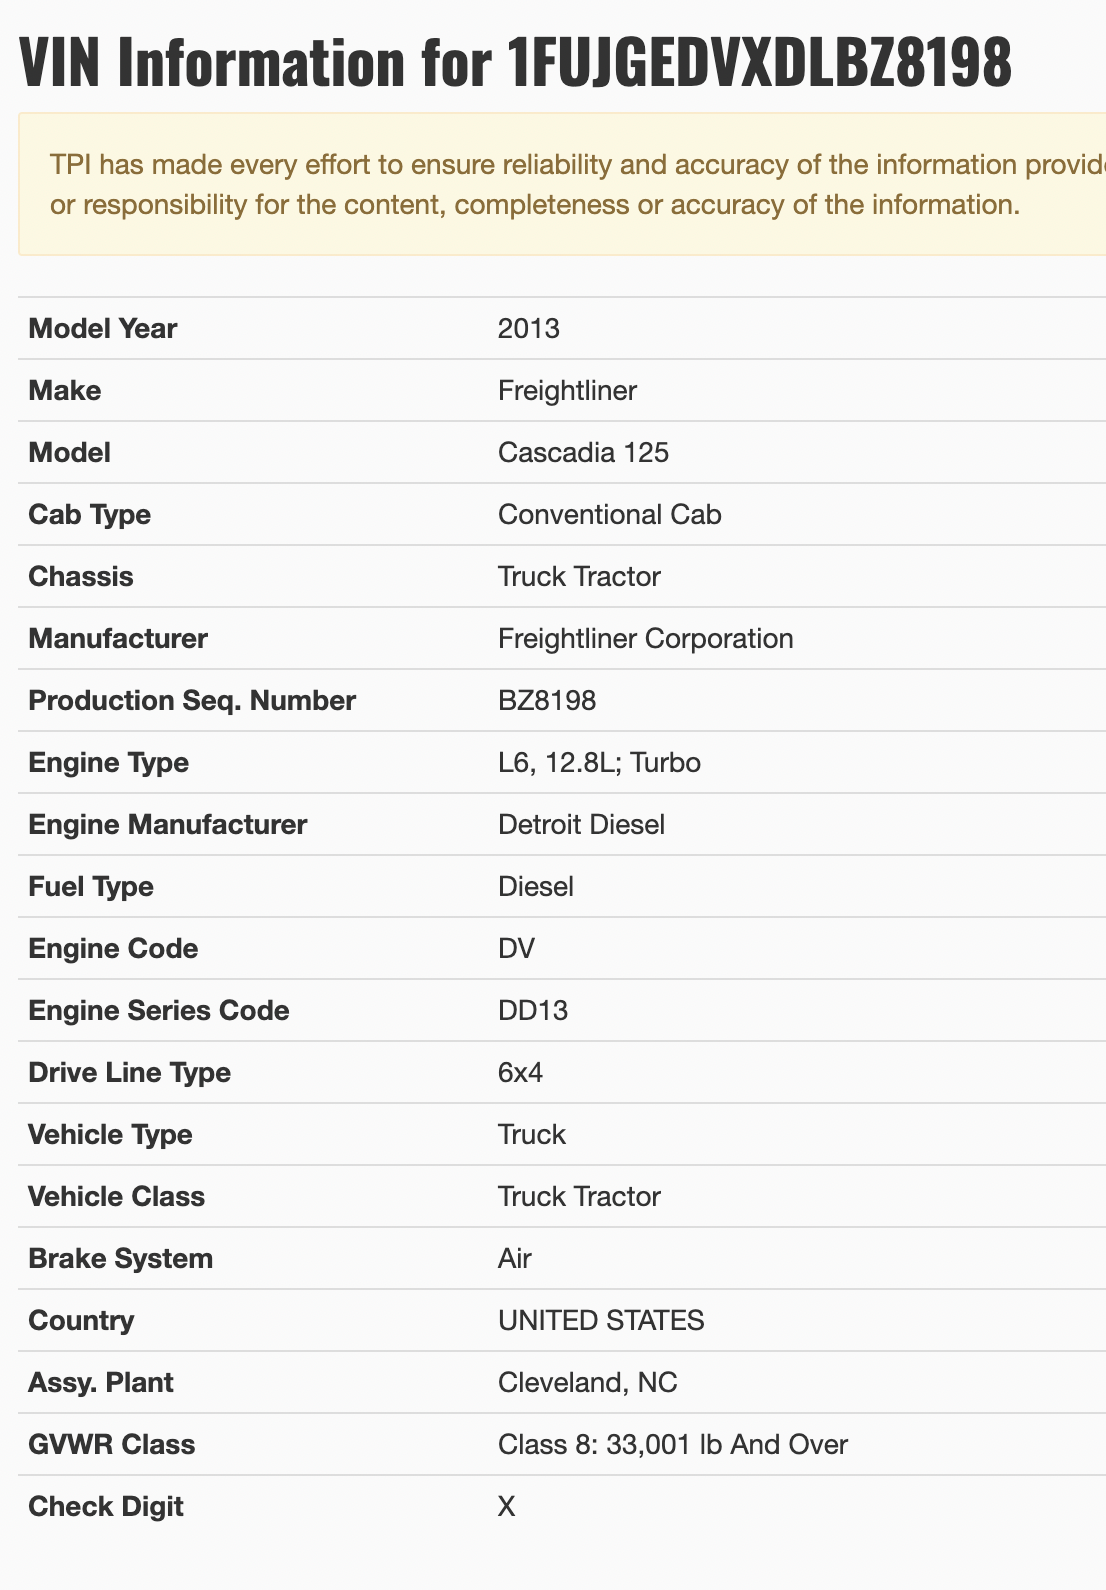Screen dimensions: 1106x1590
Task: Select the Class 8 GVWR class value
Action: tap(672, 1445)
